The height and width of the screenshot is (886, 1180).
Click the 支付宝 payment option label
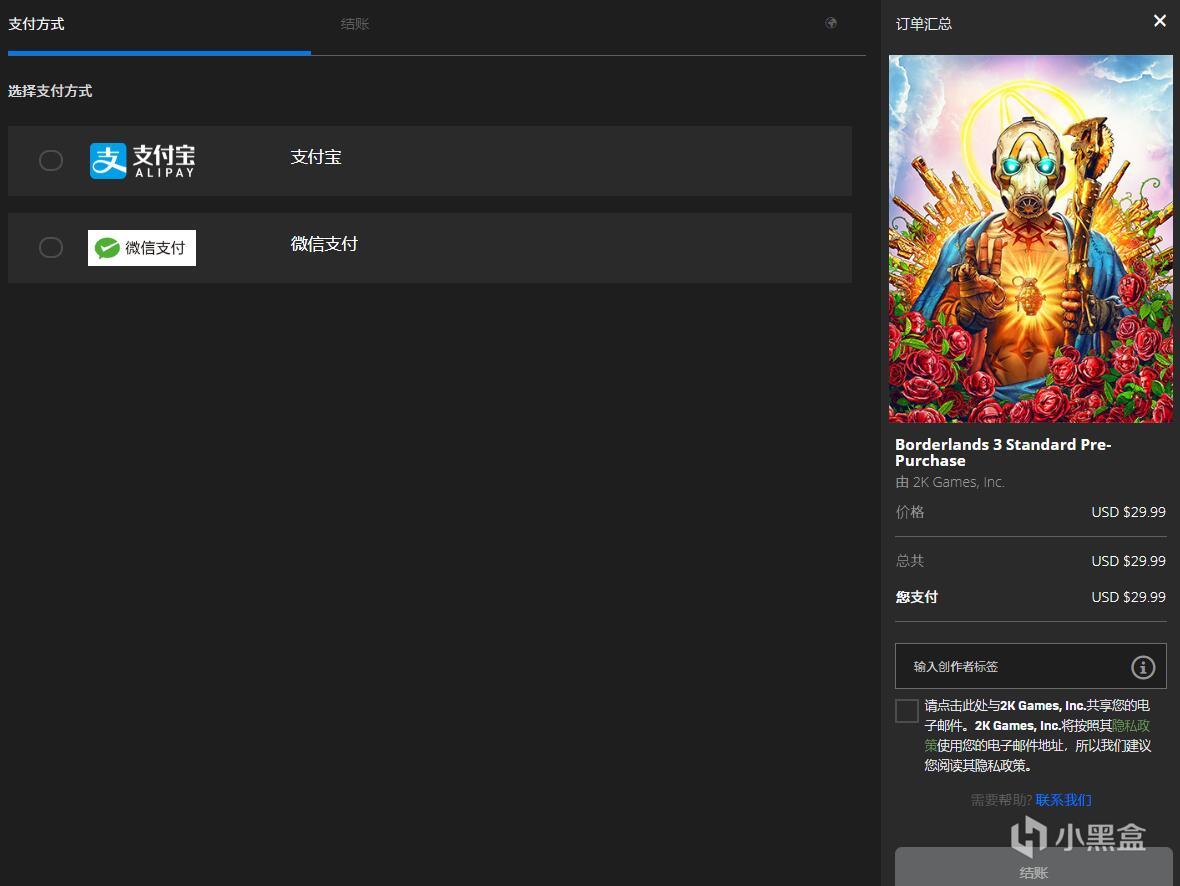pos(316,157)
